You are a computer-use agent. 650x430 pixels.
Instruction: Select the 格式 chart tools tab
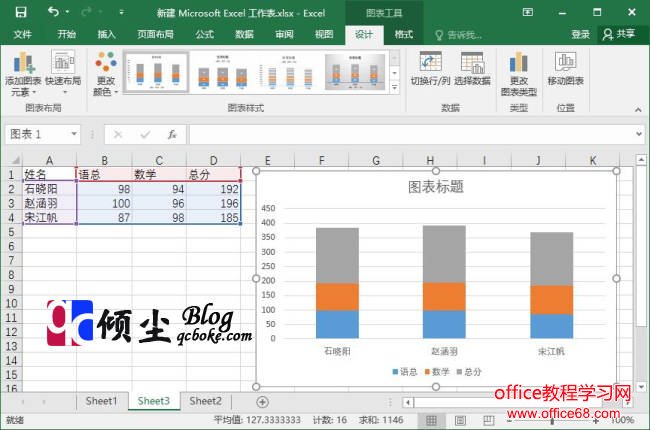pos(403,34)
